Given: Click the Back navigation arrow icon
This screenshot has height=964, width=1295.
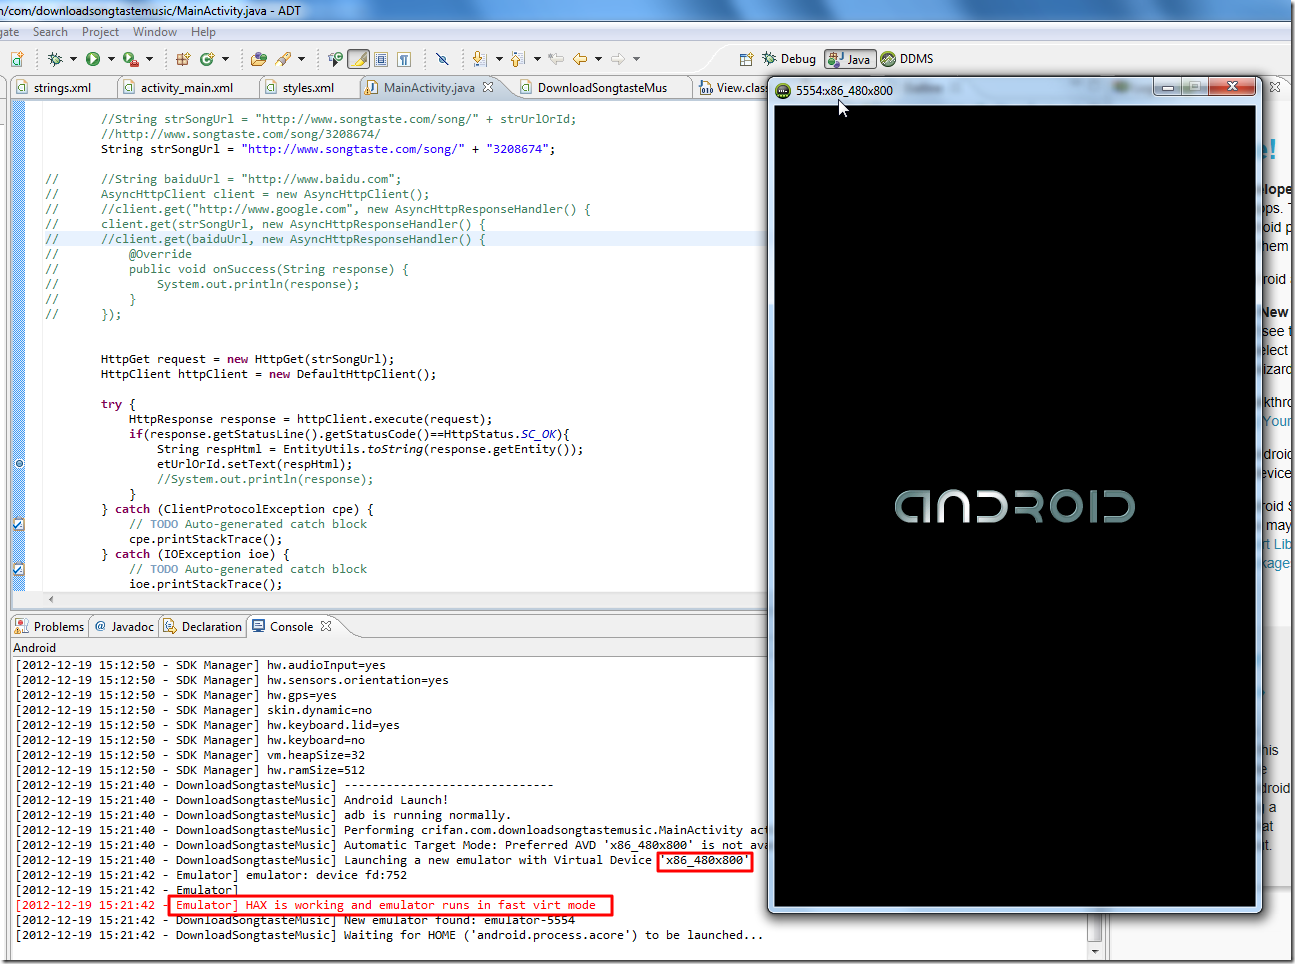Looking at the screenshot, I should click(x=580, y=59).
